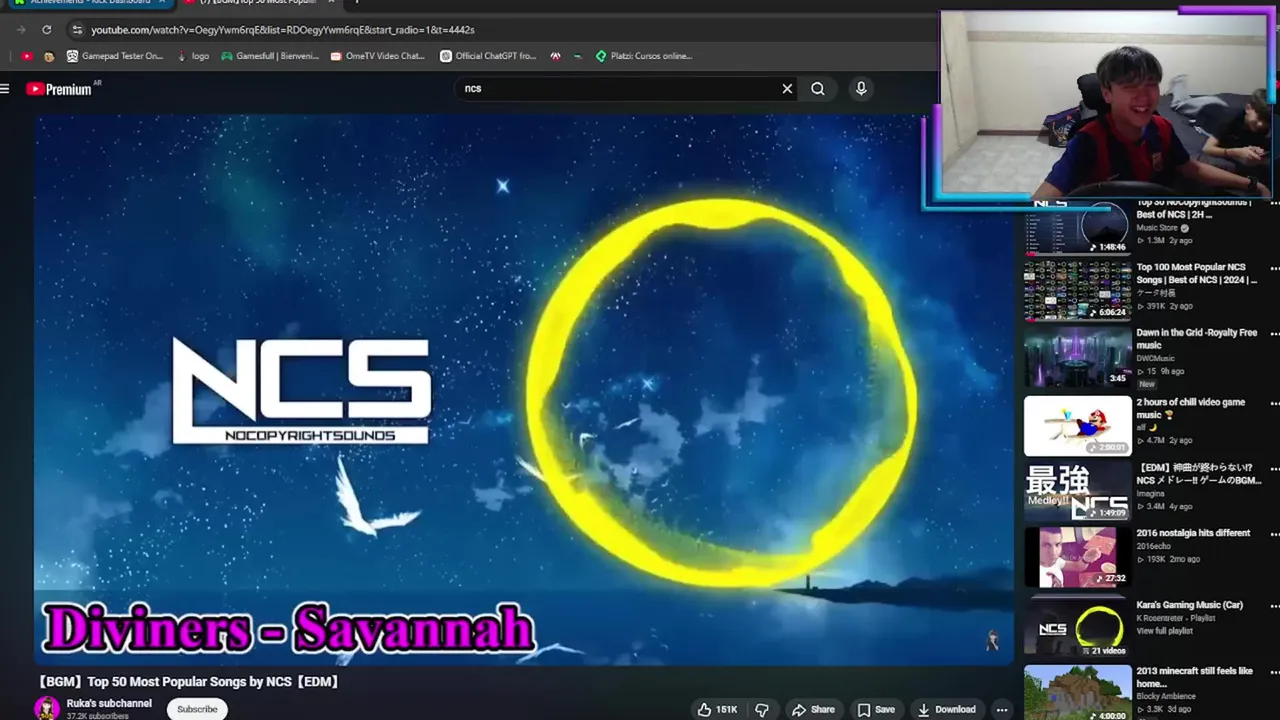Download the video
Viewport: 1280px width, 720px height.
(946, 710)
